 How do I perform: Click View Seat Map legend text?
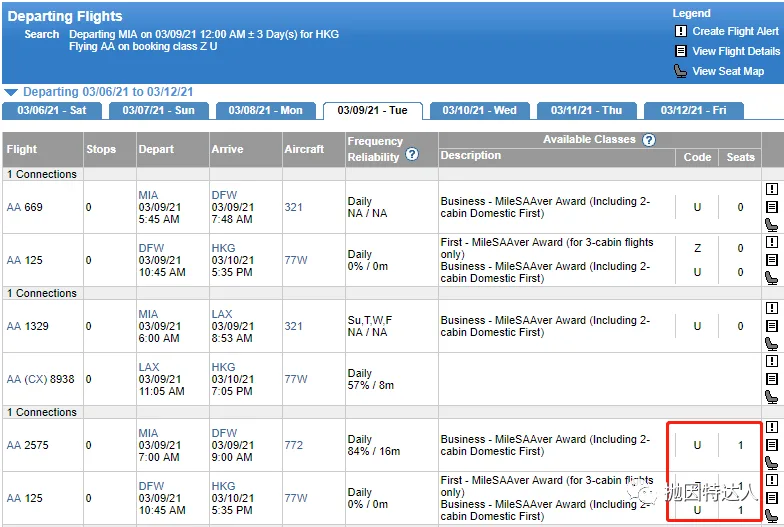(x=728, y=71)
